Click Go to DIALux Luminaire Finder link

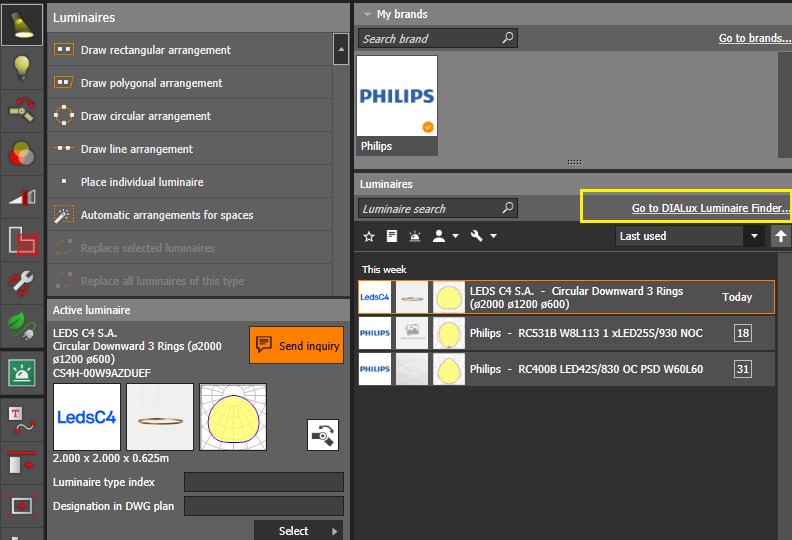point(710,208)
